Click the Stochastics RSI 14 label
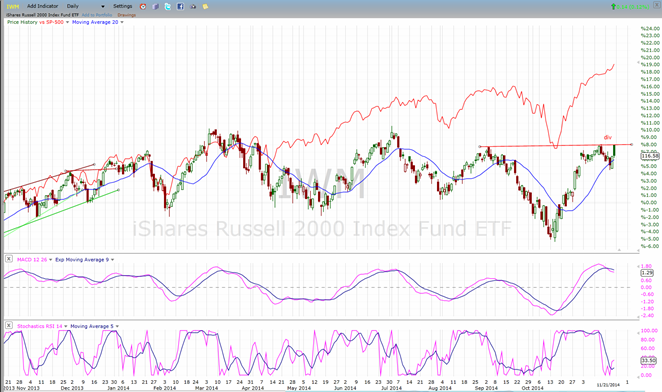 tap(40, 326)
